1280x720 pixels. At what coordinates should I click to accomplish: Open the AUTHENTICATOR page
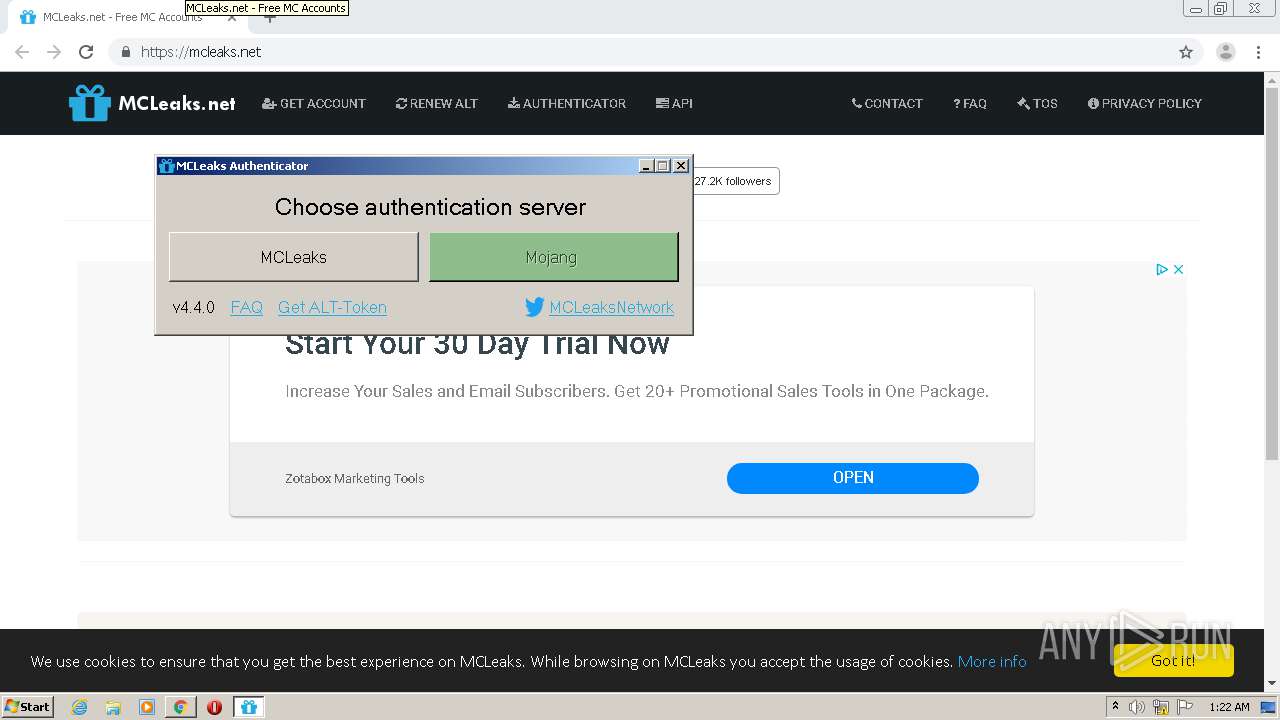(x=567, y=103)
